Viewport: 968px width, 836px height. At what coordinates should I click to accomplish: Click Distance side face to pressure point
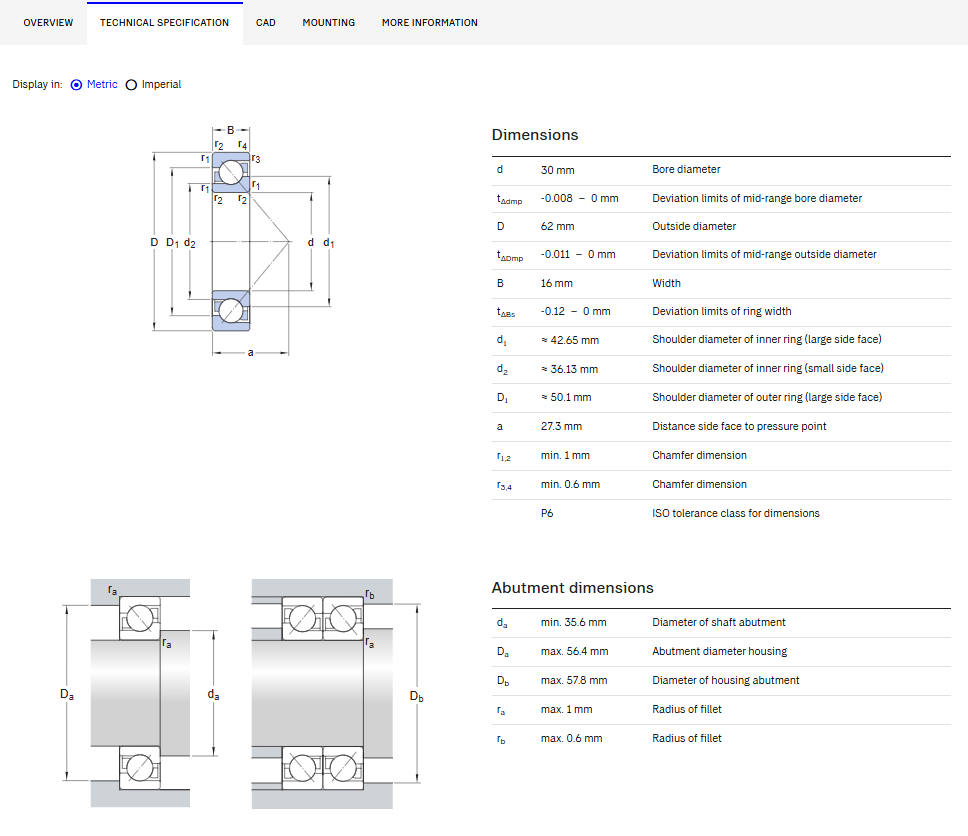click(x=739, y=427)
